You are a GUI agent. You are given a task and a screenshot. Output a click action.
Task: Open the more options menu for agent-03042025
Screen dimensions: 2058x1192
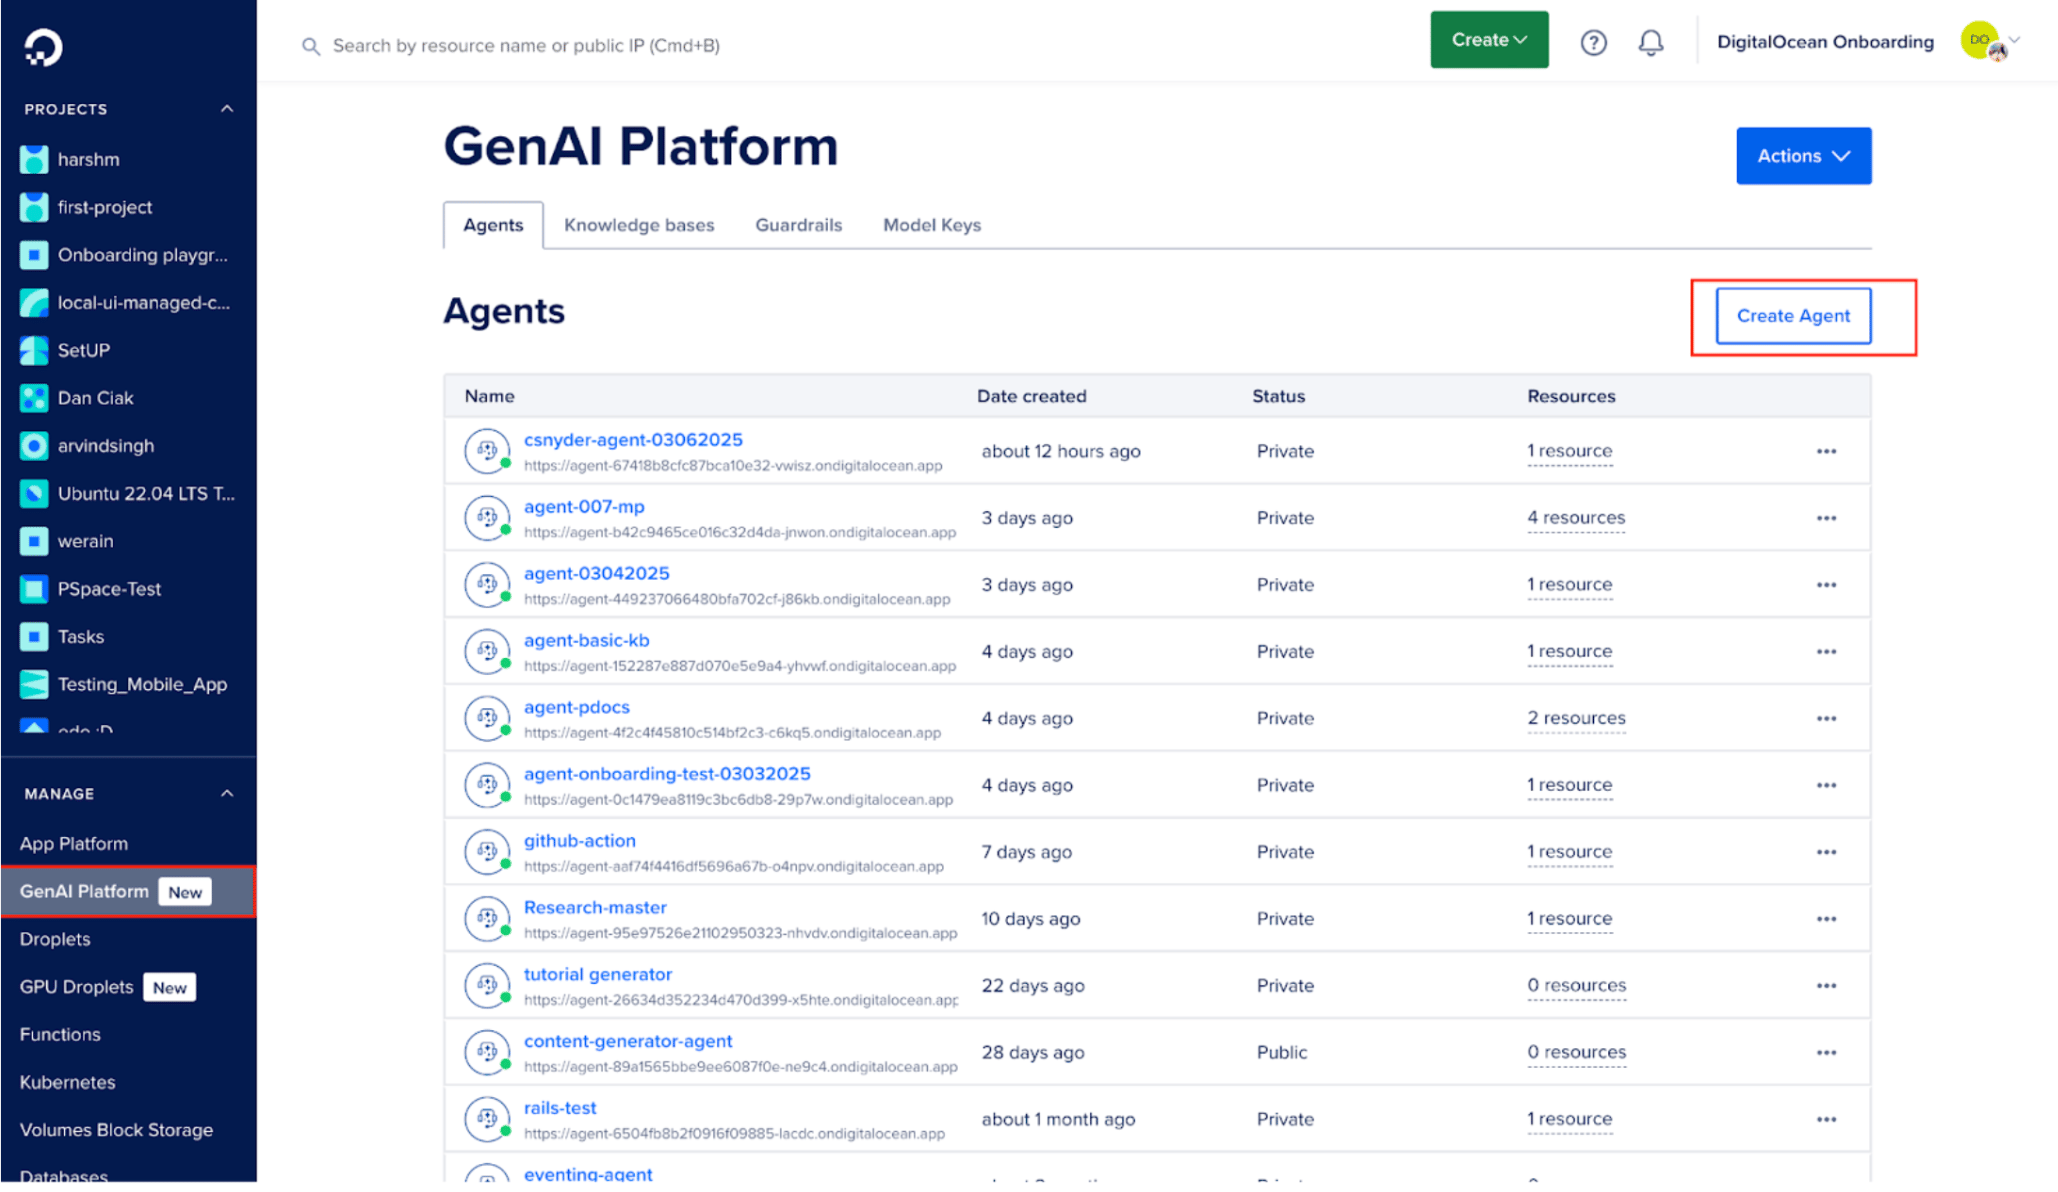[1826, 585]
